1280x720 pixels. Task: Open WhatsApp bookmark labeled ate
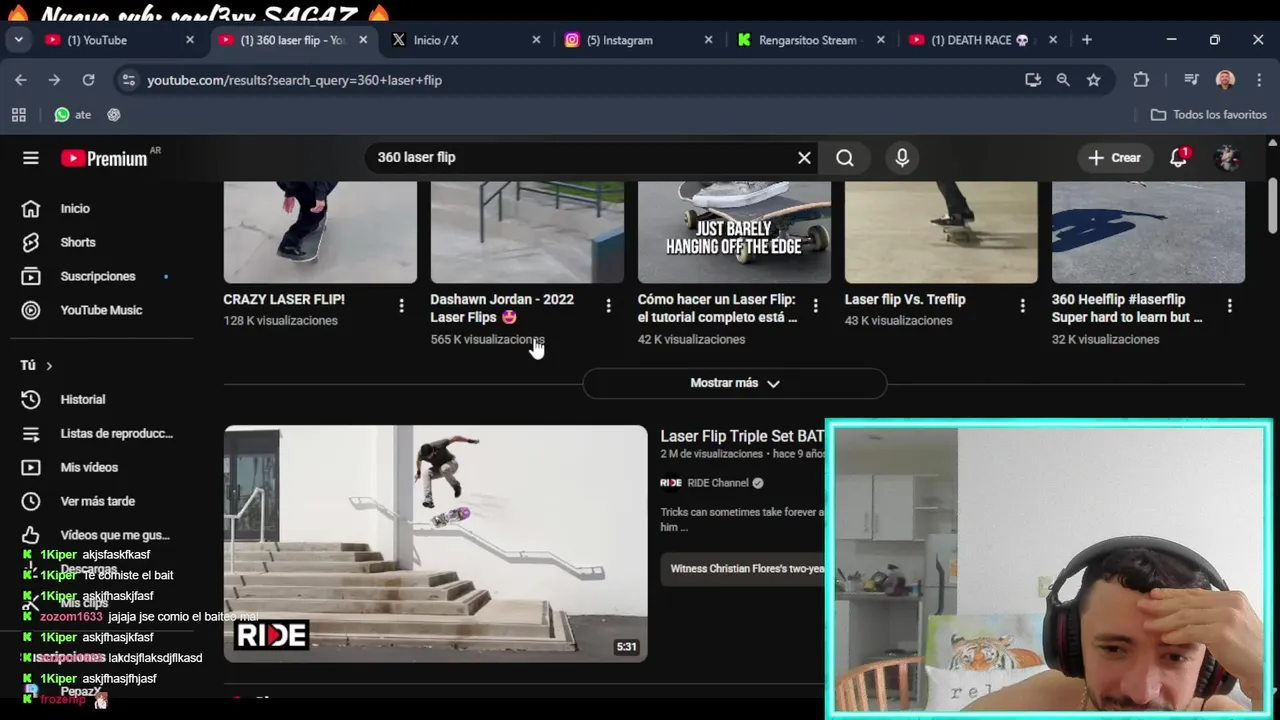click(x=73, y=115)
